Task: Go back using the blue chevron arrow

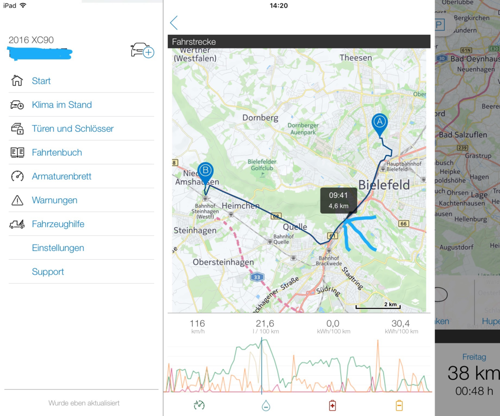Action: [174, 23]
